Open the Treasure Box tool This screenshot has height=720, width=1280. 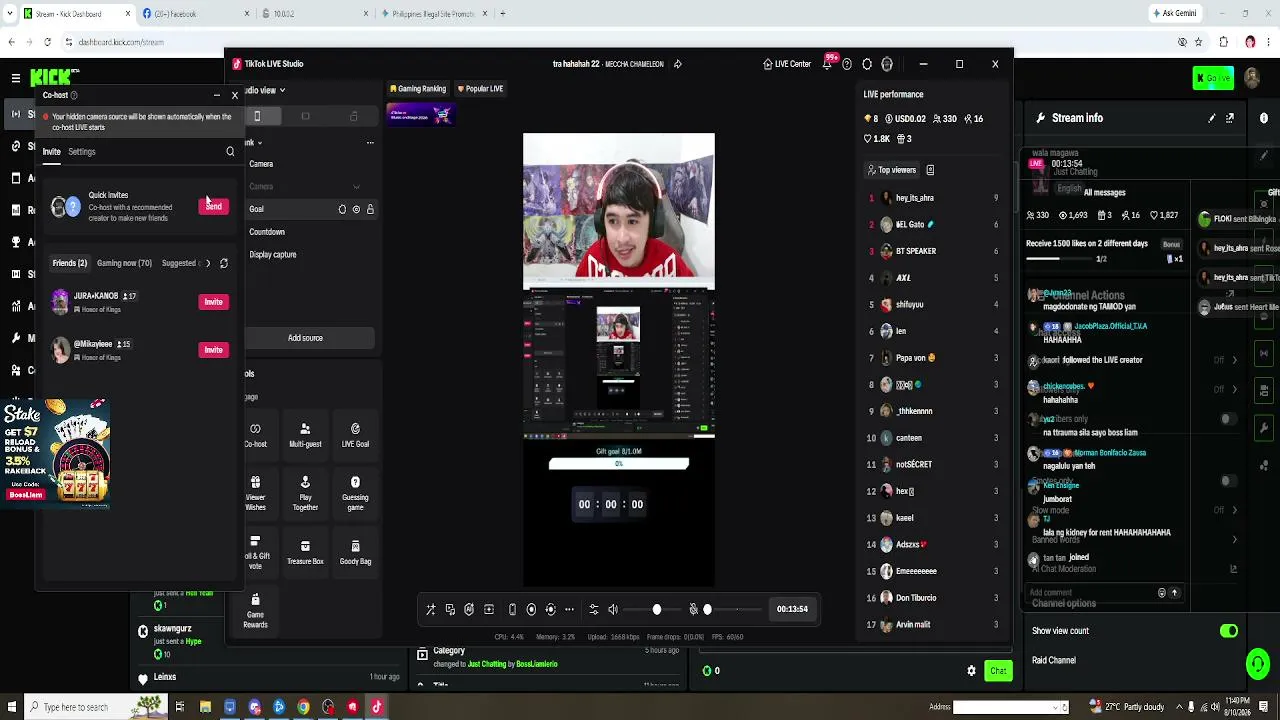[305, 552]
